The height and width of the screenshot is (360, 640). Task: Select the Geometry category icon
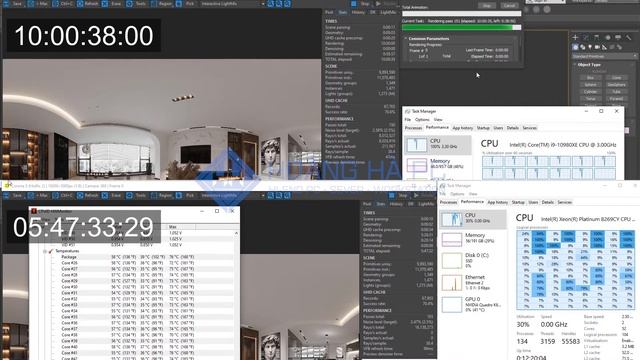[576, 47]
